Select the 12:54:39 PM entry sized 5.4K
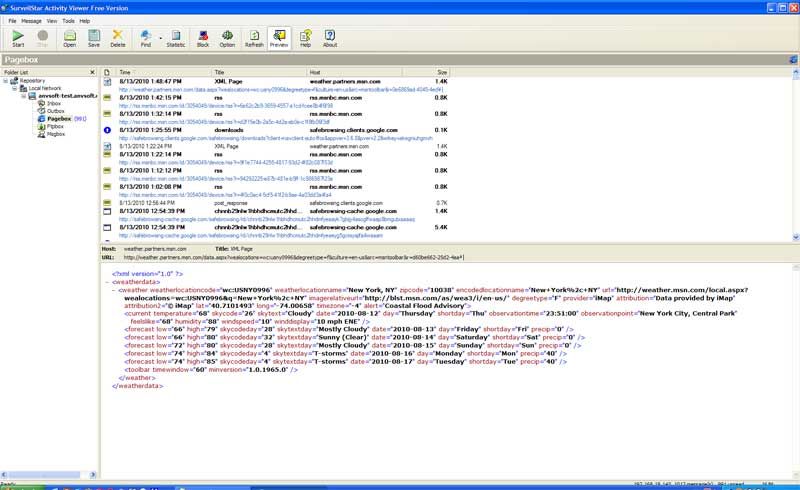The image size is (800, 490). tap(276, 227)
